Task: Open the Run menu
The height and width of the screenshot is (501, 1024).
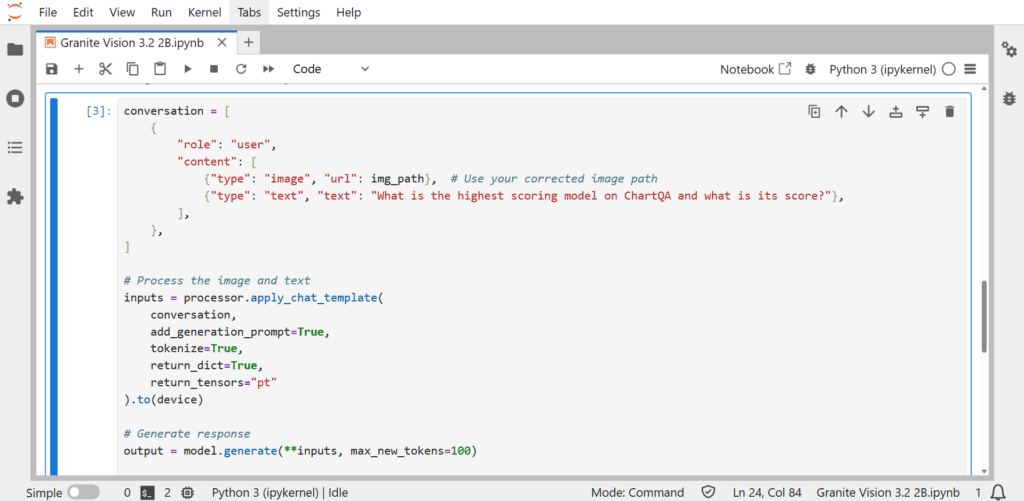Action: pyautogui.click(x=161, y=12)
